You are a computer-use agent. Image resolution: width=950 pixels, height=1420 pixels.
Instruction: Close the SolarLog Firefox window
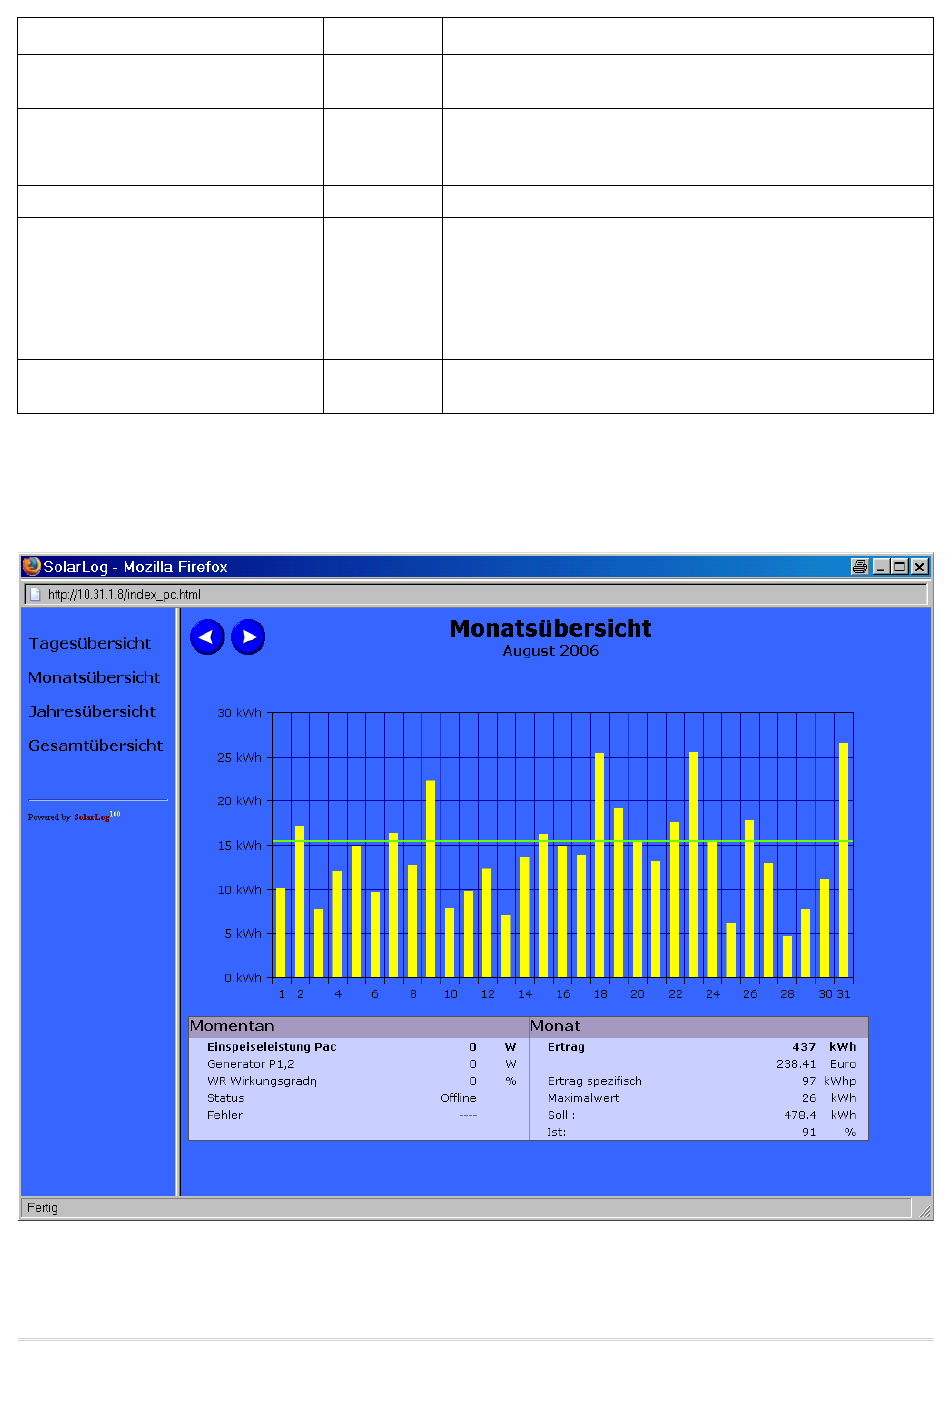point(919,566)
